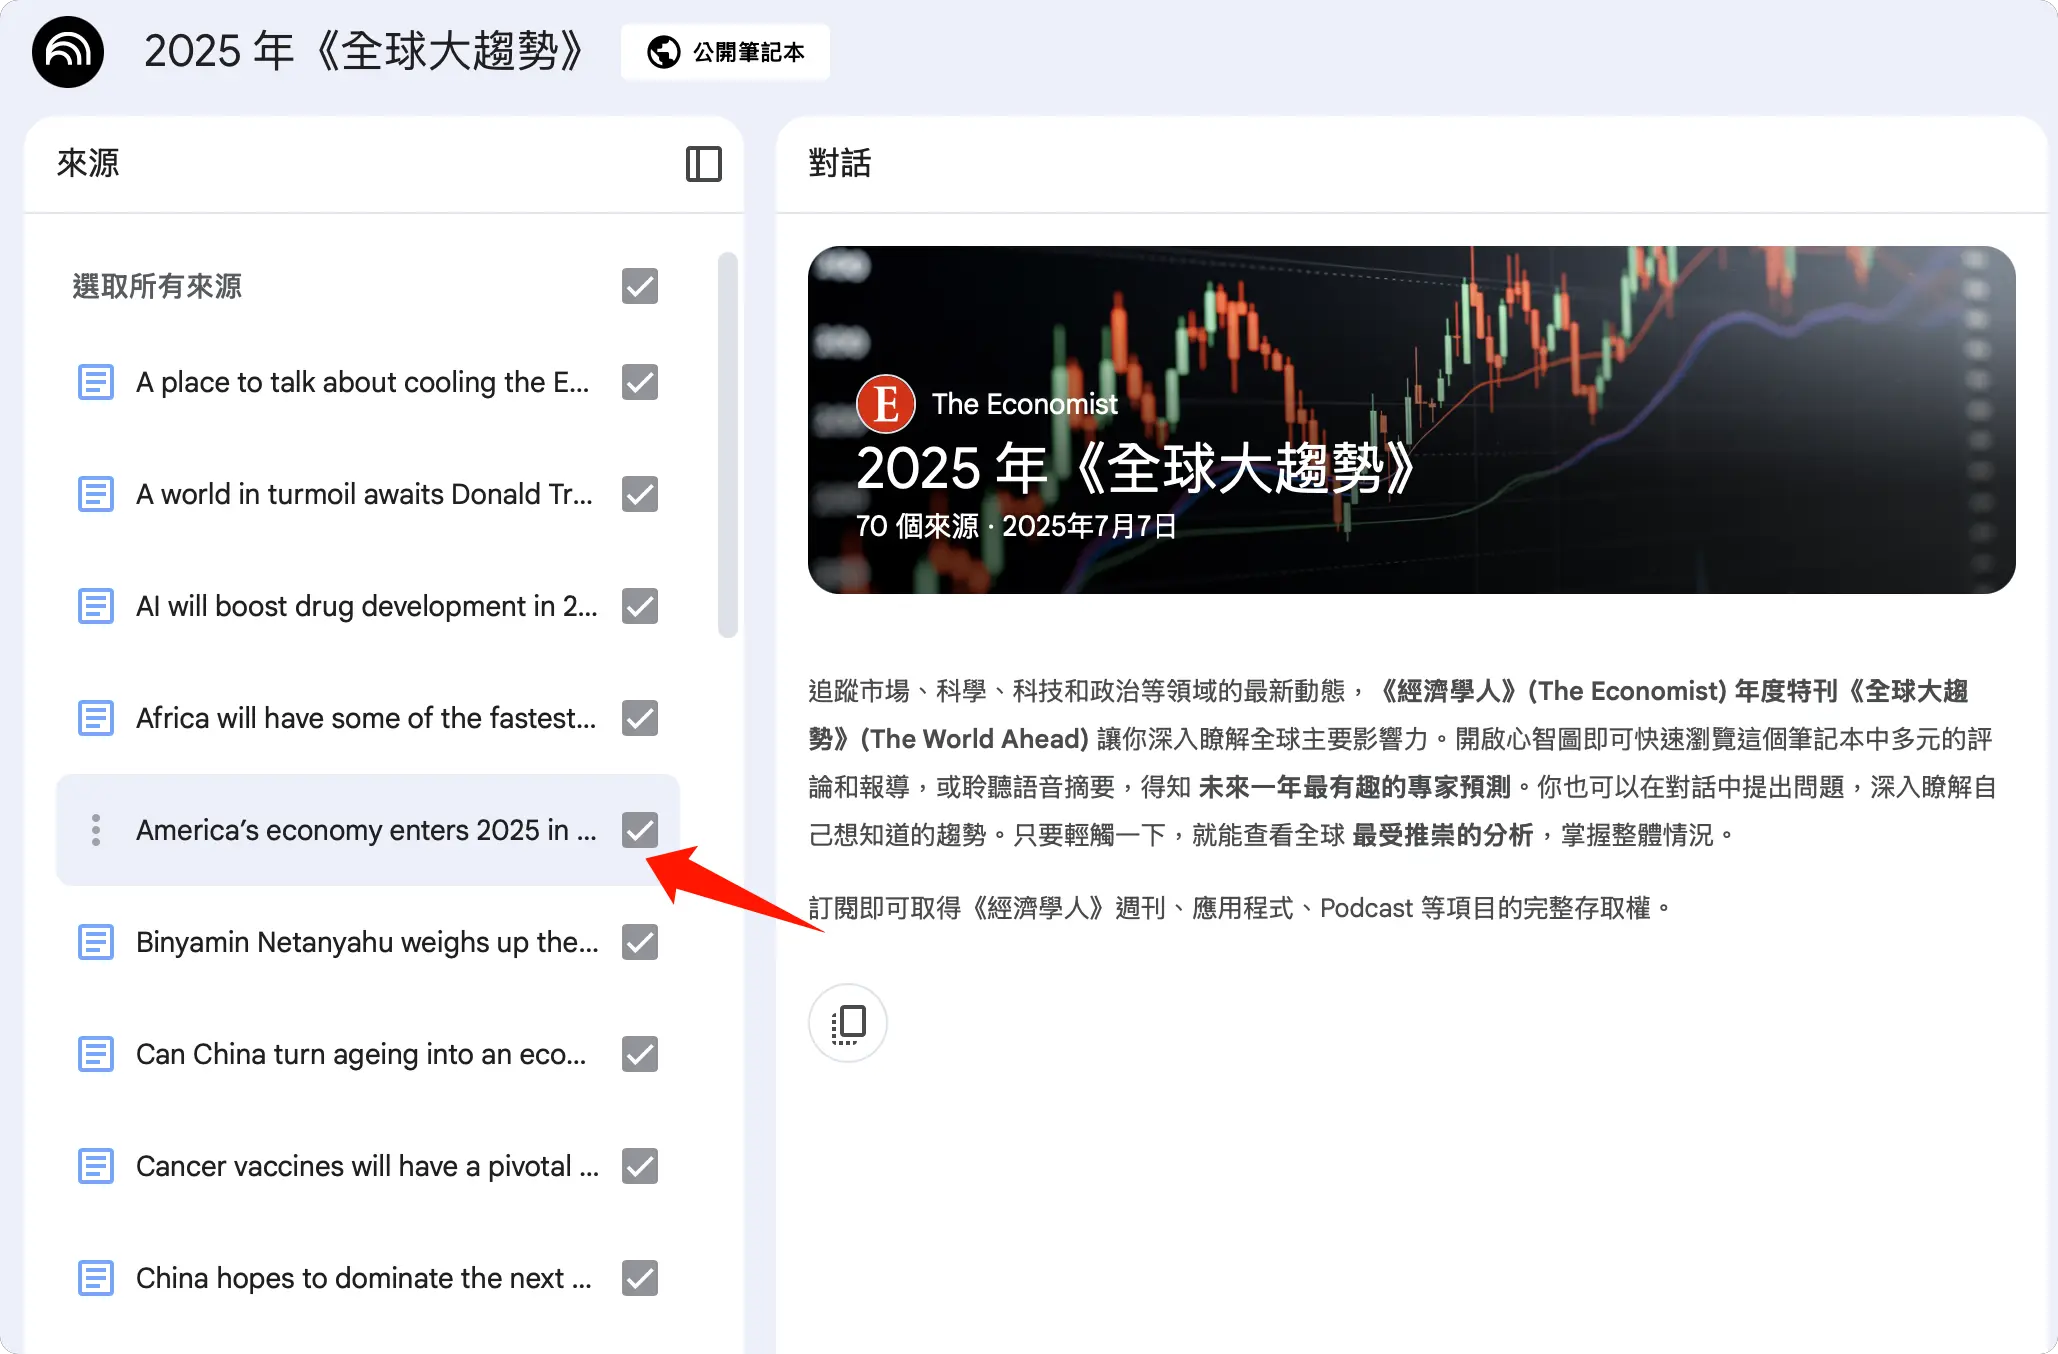Uncheck 'A world in turmoil awaits' source
2058x1354 pixels.
coord(640,494)
